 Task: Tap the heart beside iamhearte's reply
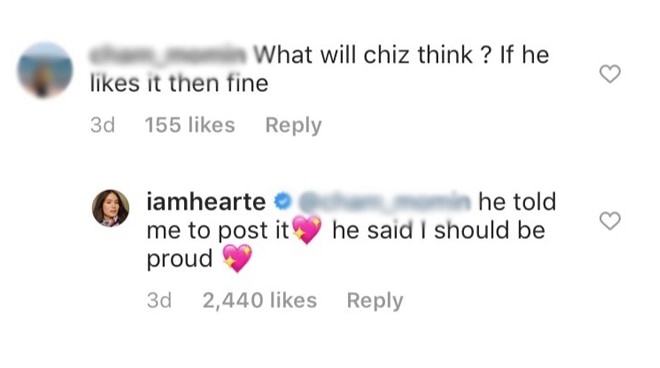tap(609, 221)
